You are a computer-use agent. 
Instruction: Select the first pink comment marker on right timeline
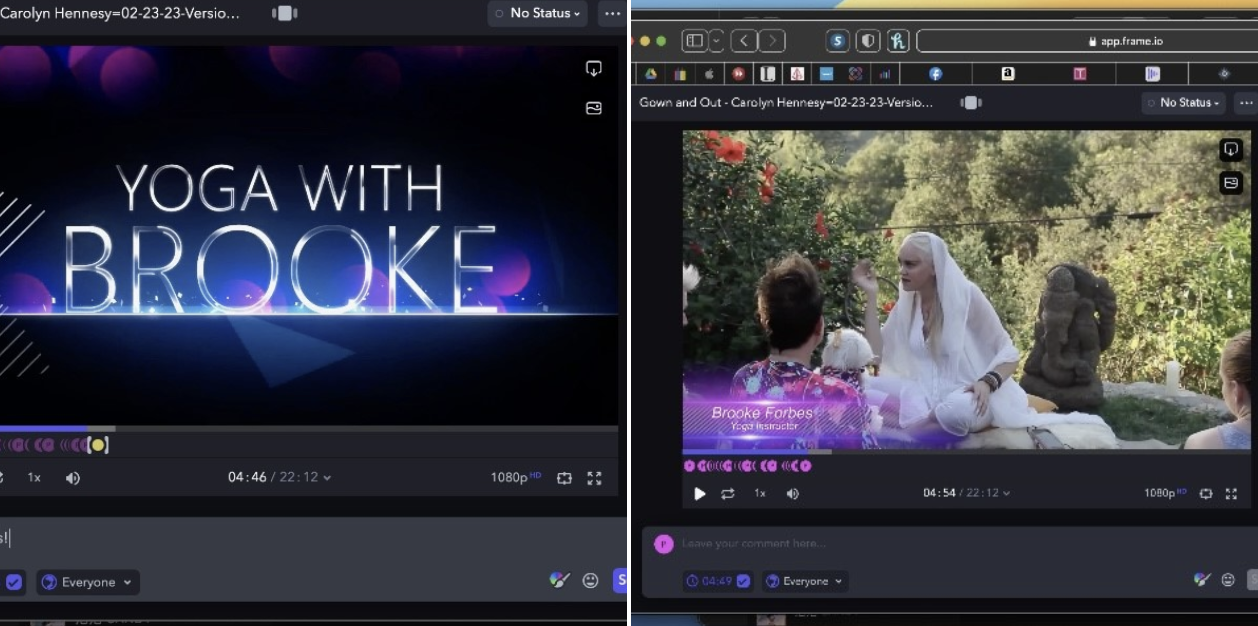(x=689, y=466)
